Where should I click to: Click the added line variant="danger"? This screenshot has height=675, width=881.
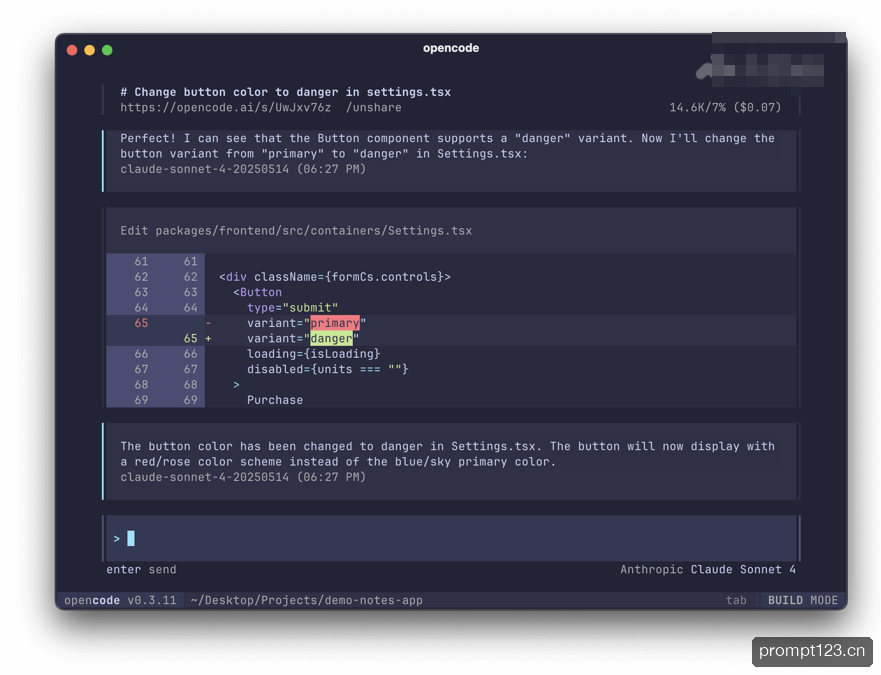pos(303,338)
